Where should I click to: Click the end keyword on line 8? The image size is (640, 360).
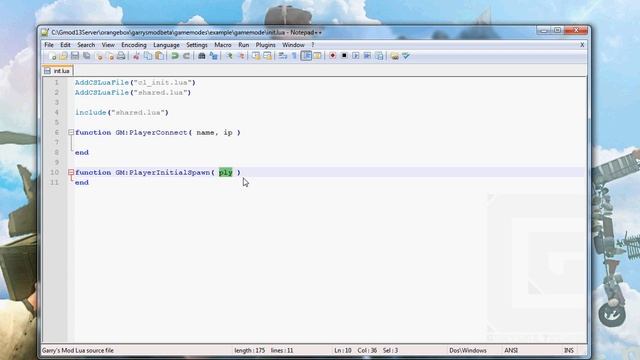(x=82, y=152)
